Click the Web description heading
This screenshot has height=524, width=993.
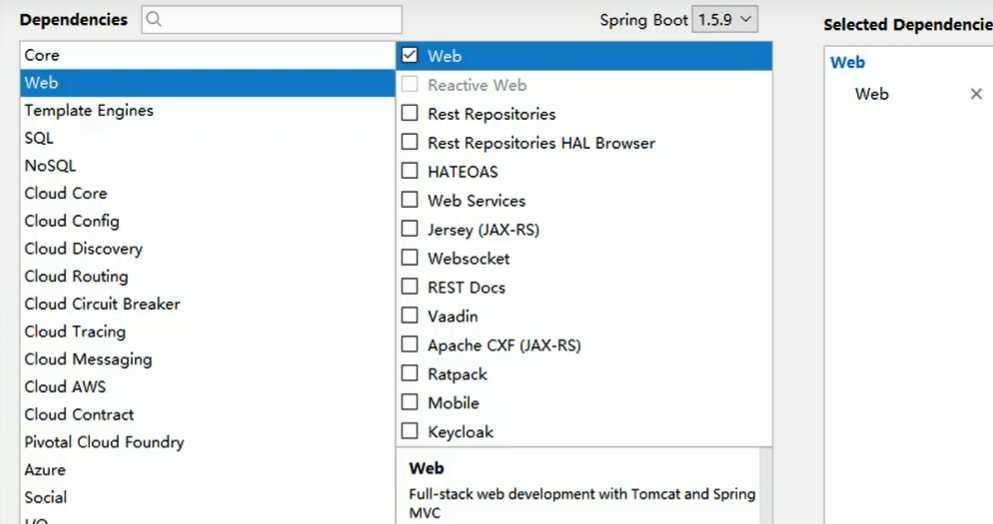[426, 468]
